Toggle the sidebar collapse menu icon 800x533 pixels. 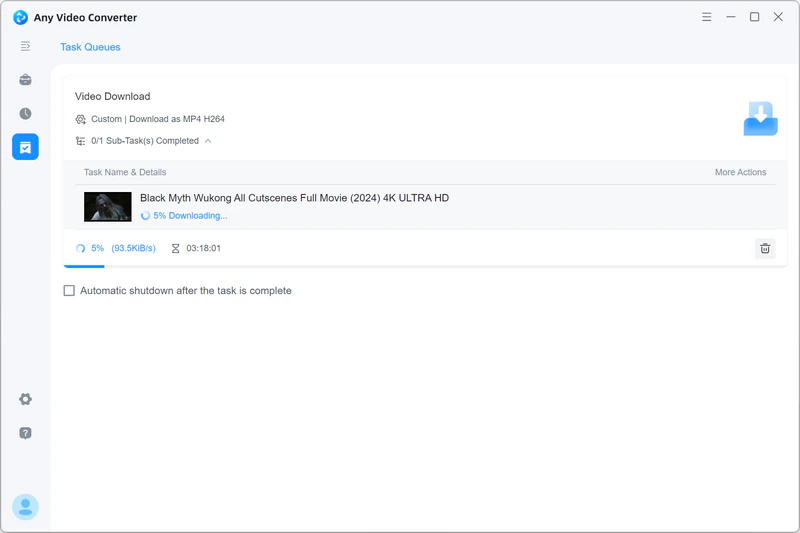pyautogui.click(x=25, y=47)
